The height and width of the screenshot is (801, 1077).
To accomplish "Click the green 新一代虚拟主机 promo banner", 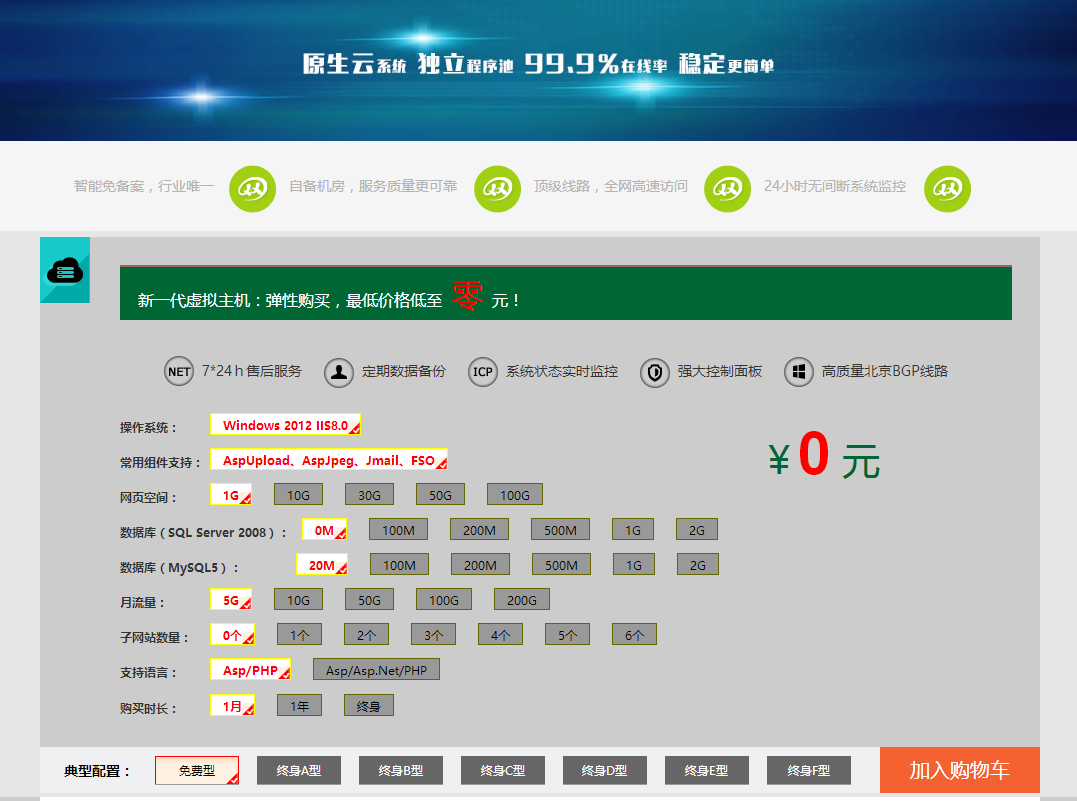I will [566, 293].
